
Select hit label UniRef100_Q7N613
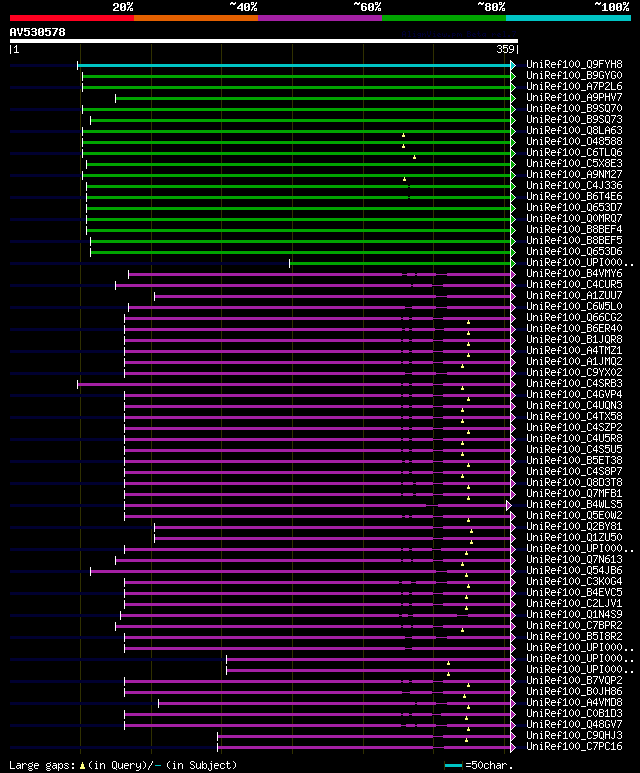click(x=574, y=560)
